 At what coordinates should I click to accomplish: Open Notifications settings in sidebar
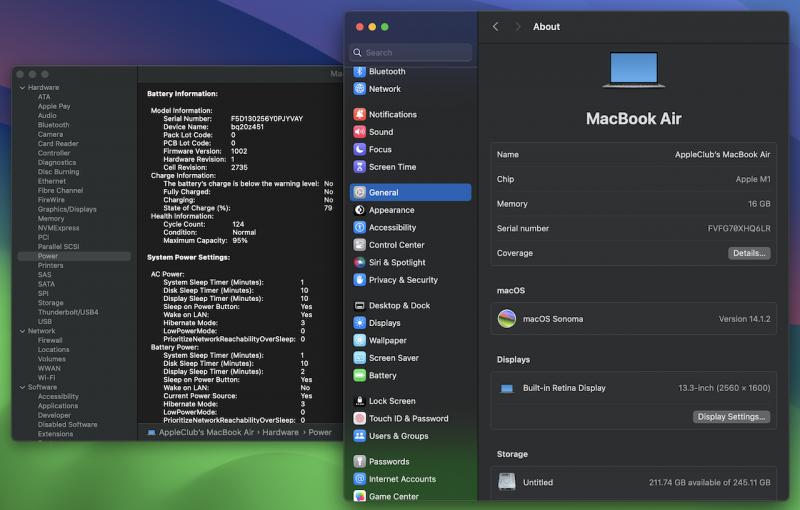point(393,115)
